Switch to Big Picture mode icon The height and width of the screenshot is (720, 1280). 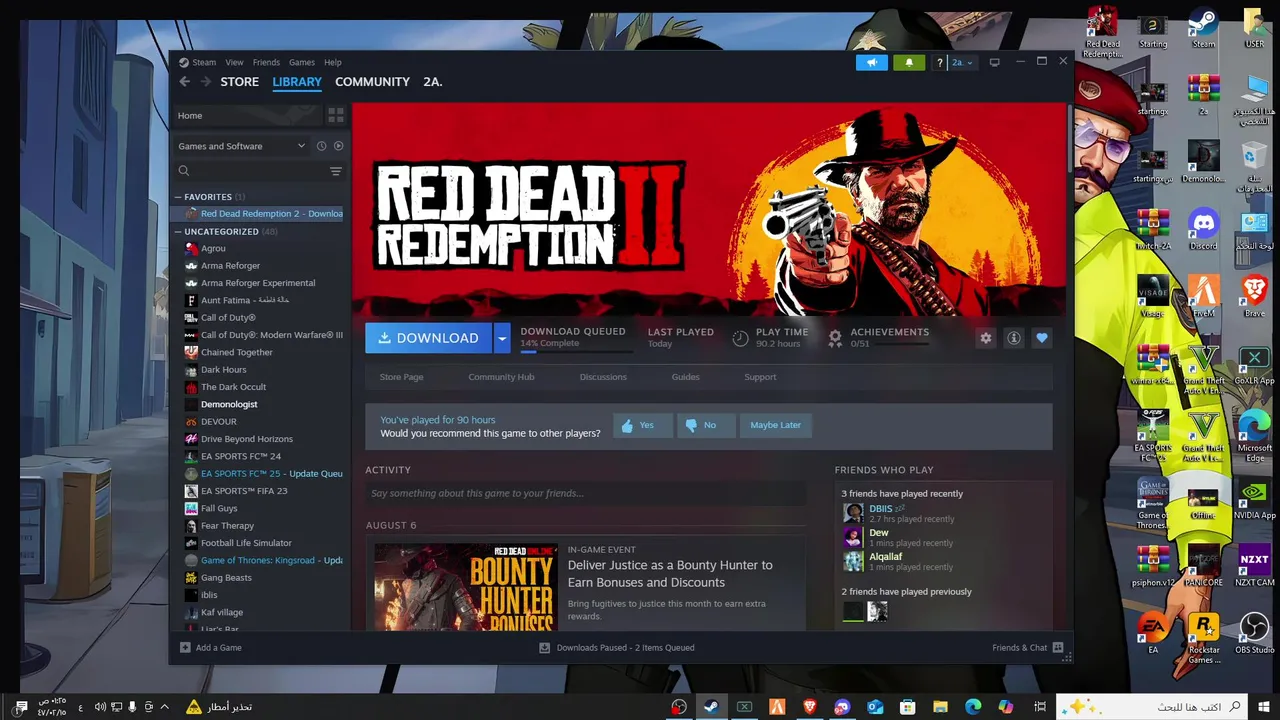pyautogui.click(x=994, y=62)
